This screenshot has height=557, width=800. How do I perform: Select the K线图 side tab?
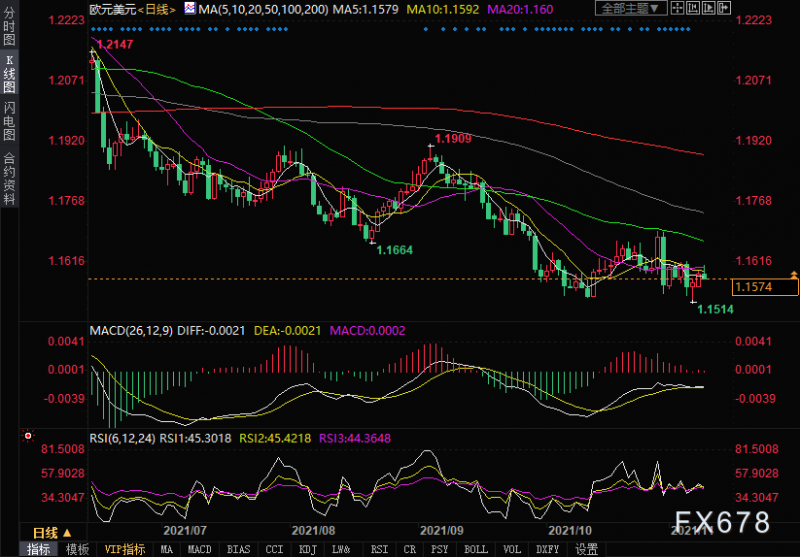click(x=9, y=74)
